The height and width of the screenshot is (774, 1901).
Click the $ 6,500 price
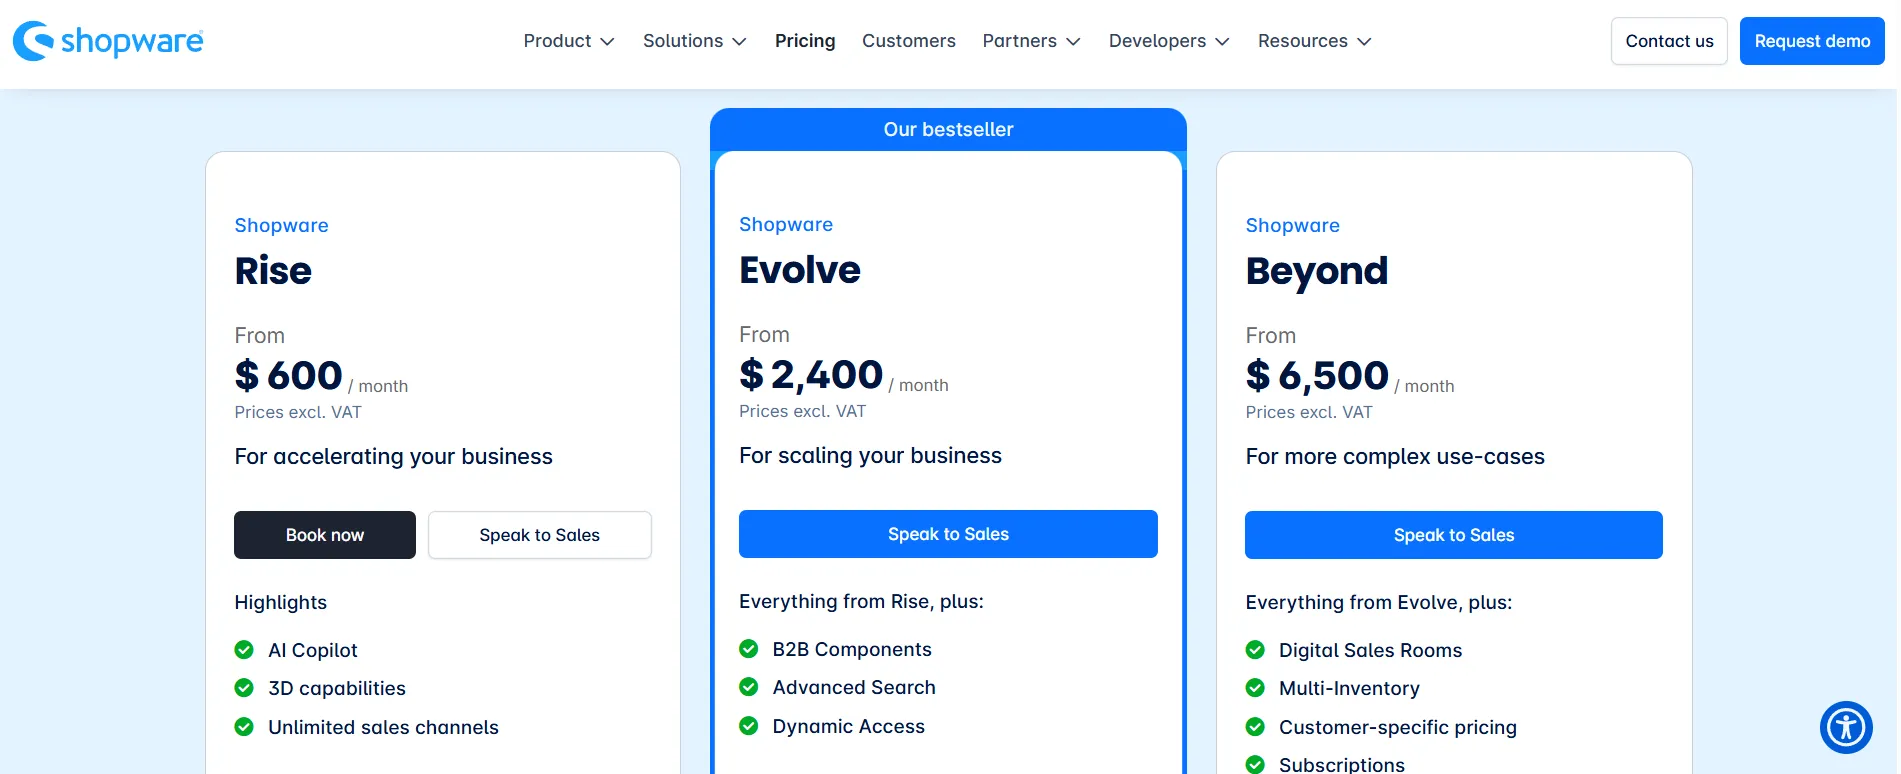pos(1317,376)
